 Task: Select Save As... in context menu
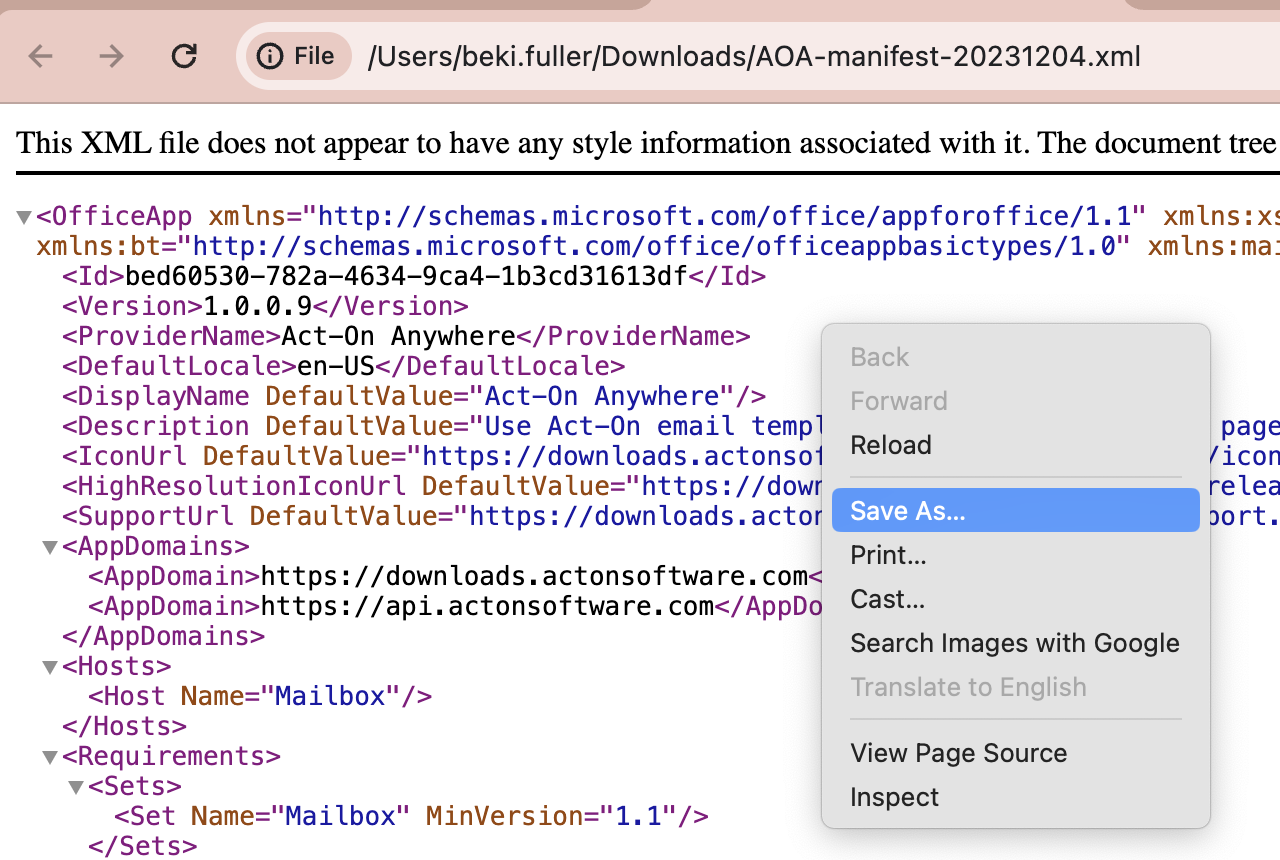[908, 511]
